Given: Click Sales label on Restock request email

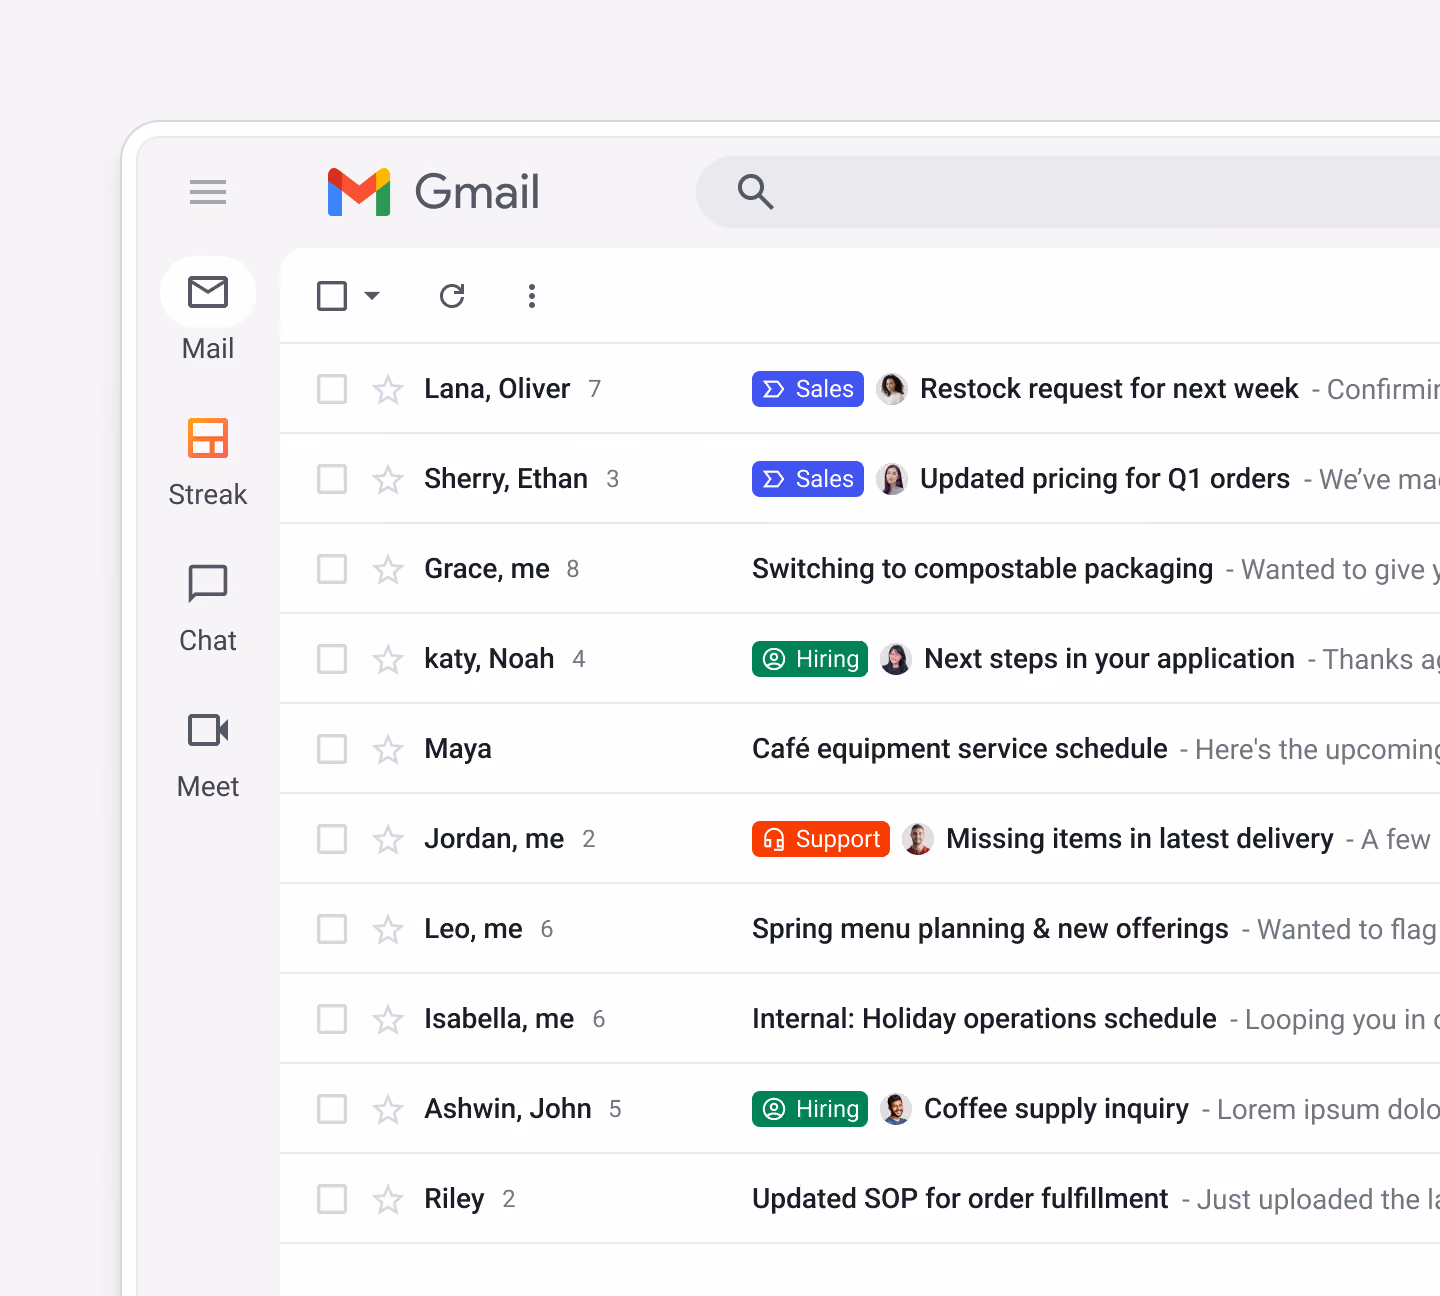Looking at the screenshot, I should (x=808, y=389).
